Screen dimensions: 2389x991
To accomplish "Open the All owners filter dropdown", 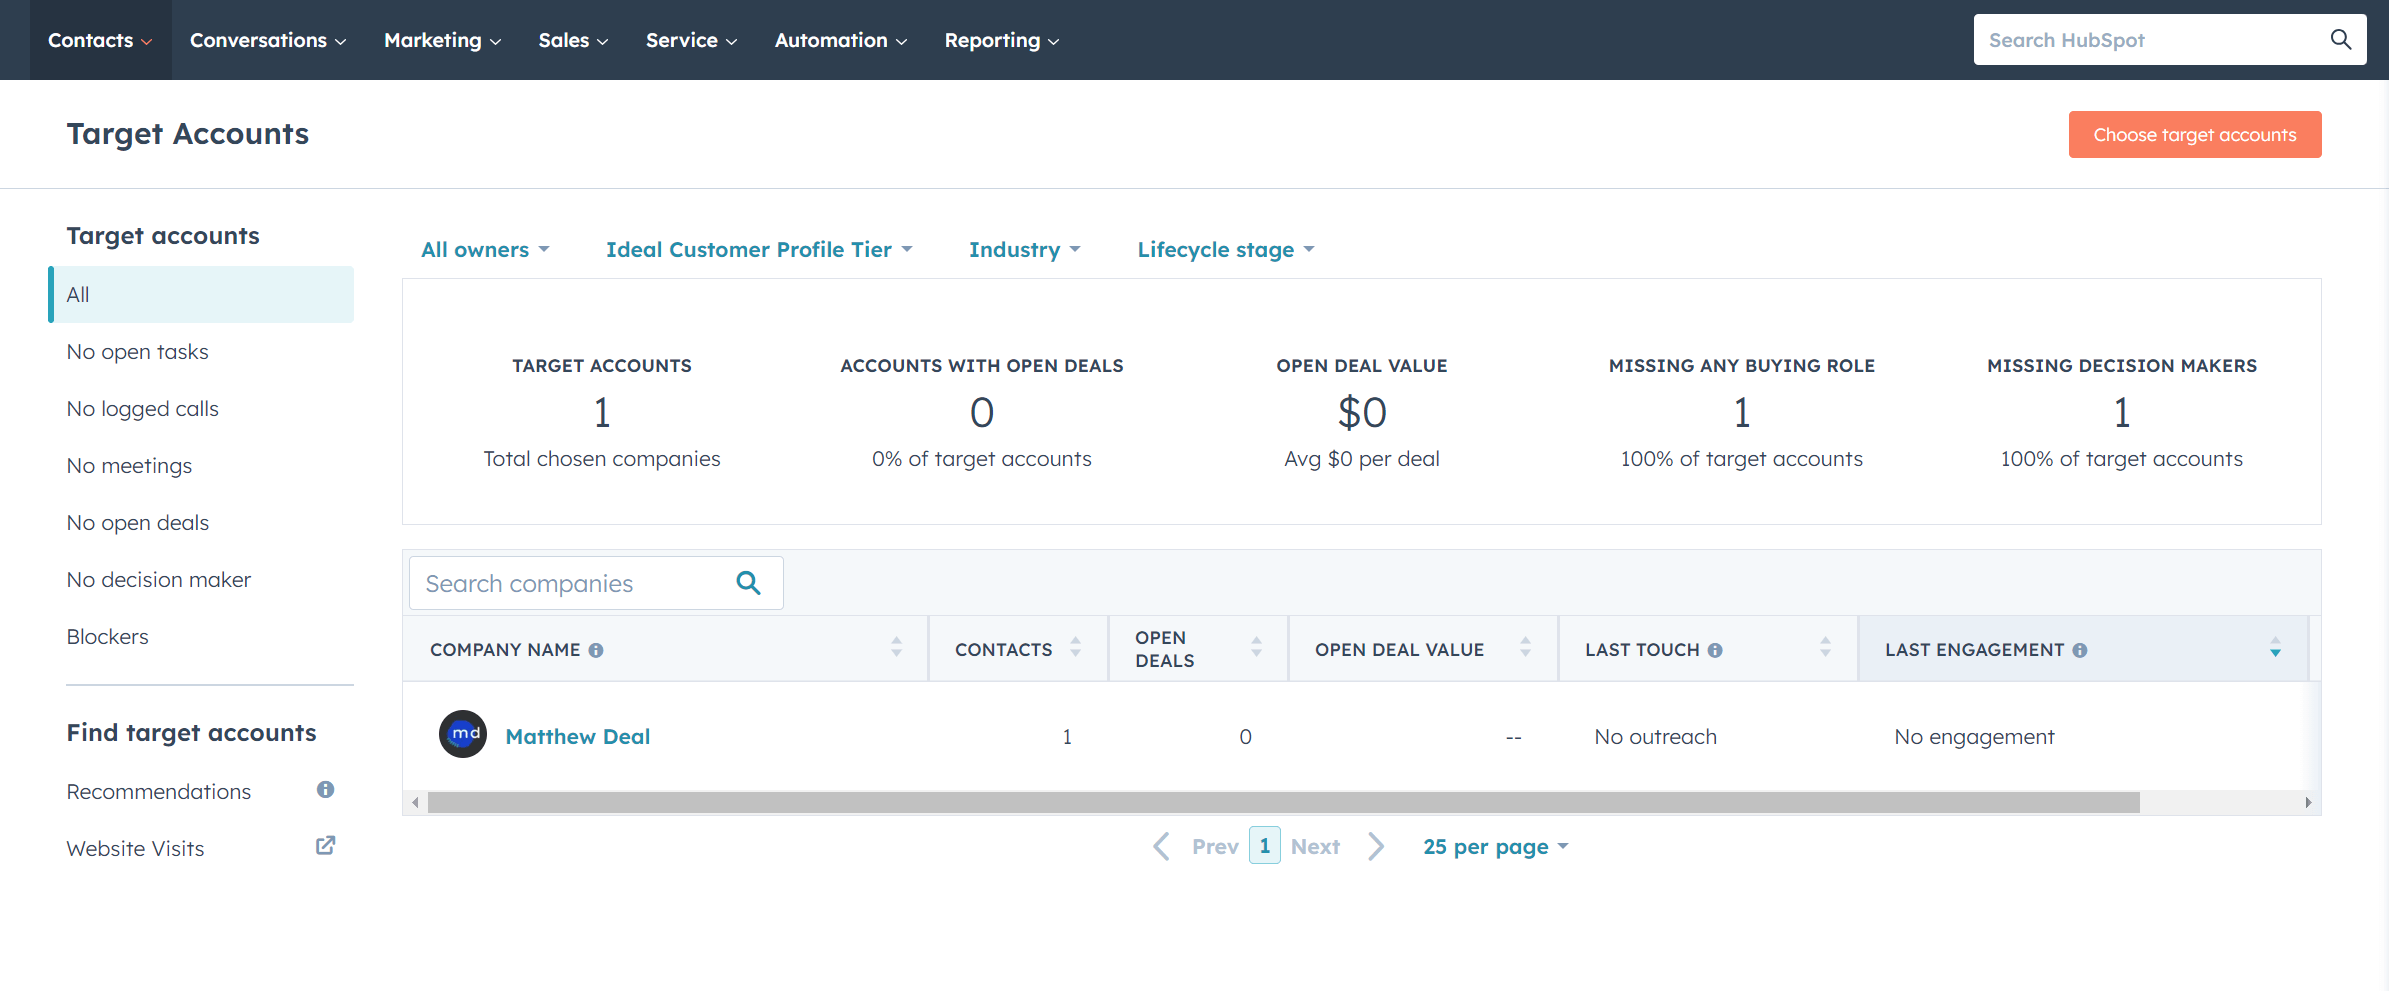I will [485, 249].
